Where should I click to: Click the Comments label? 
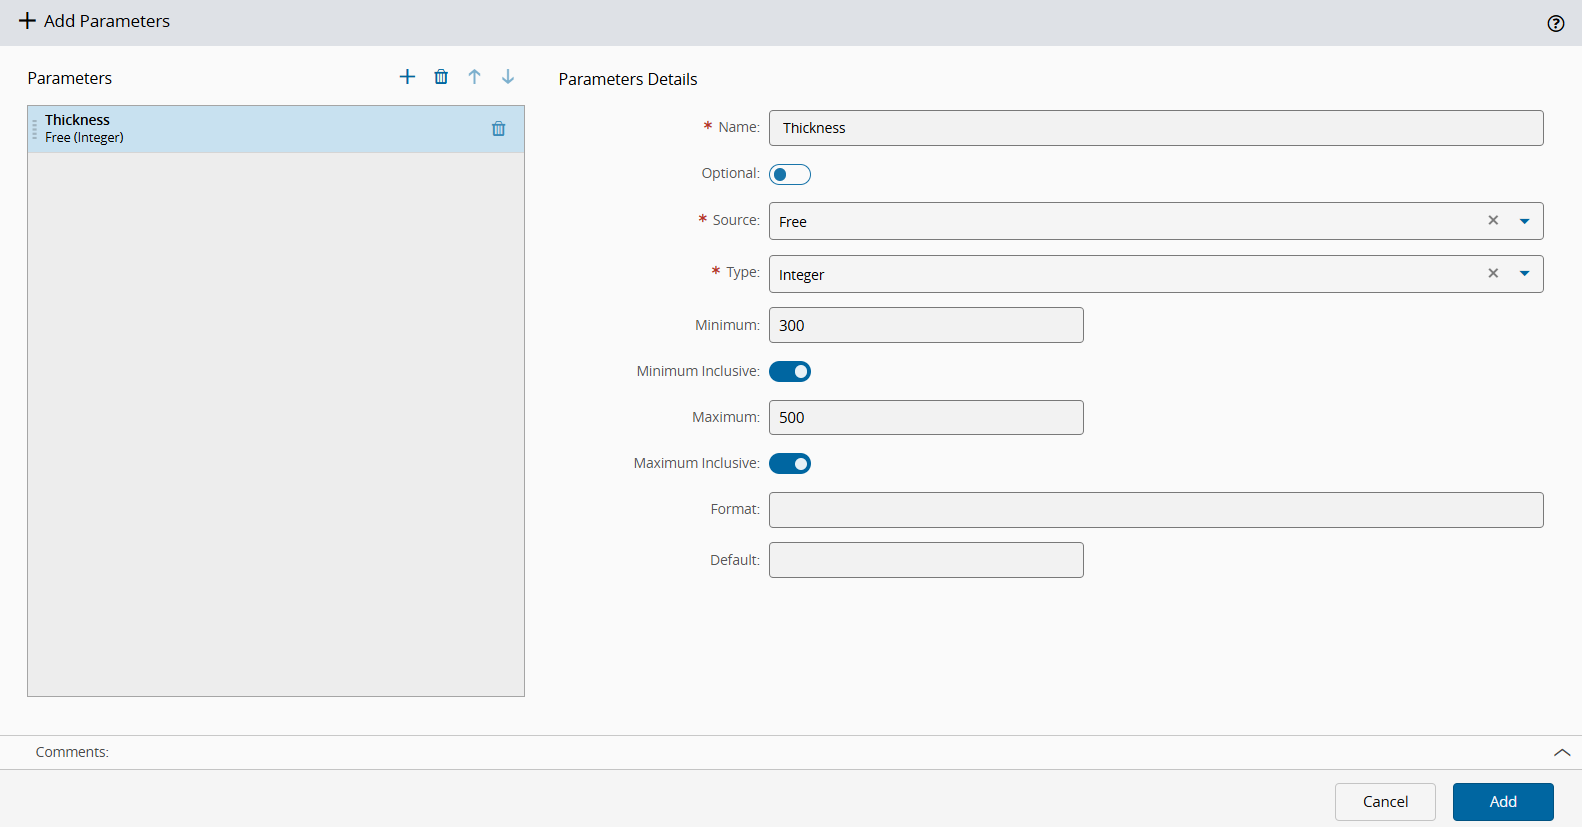coord(72,752)
